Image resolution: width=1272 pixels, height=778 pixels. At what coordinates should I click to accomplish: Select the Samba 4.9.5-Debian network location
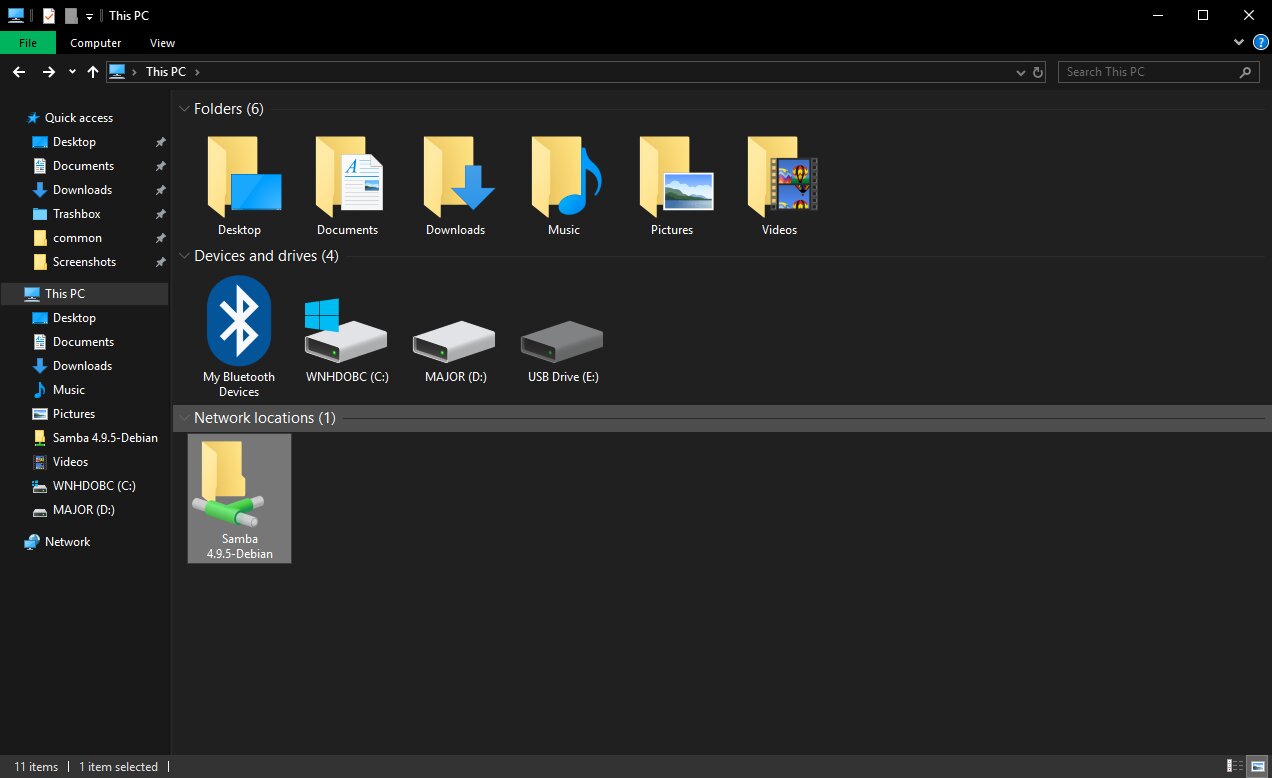tap(239, 498)
